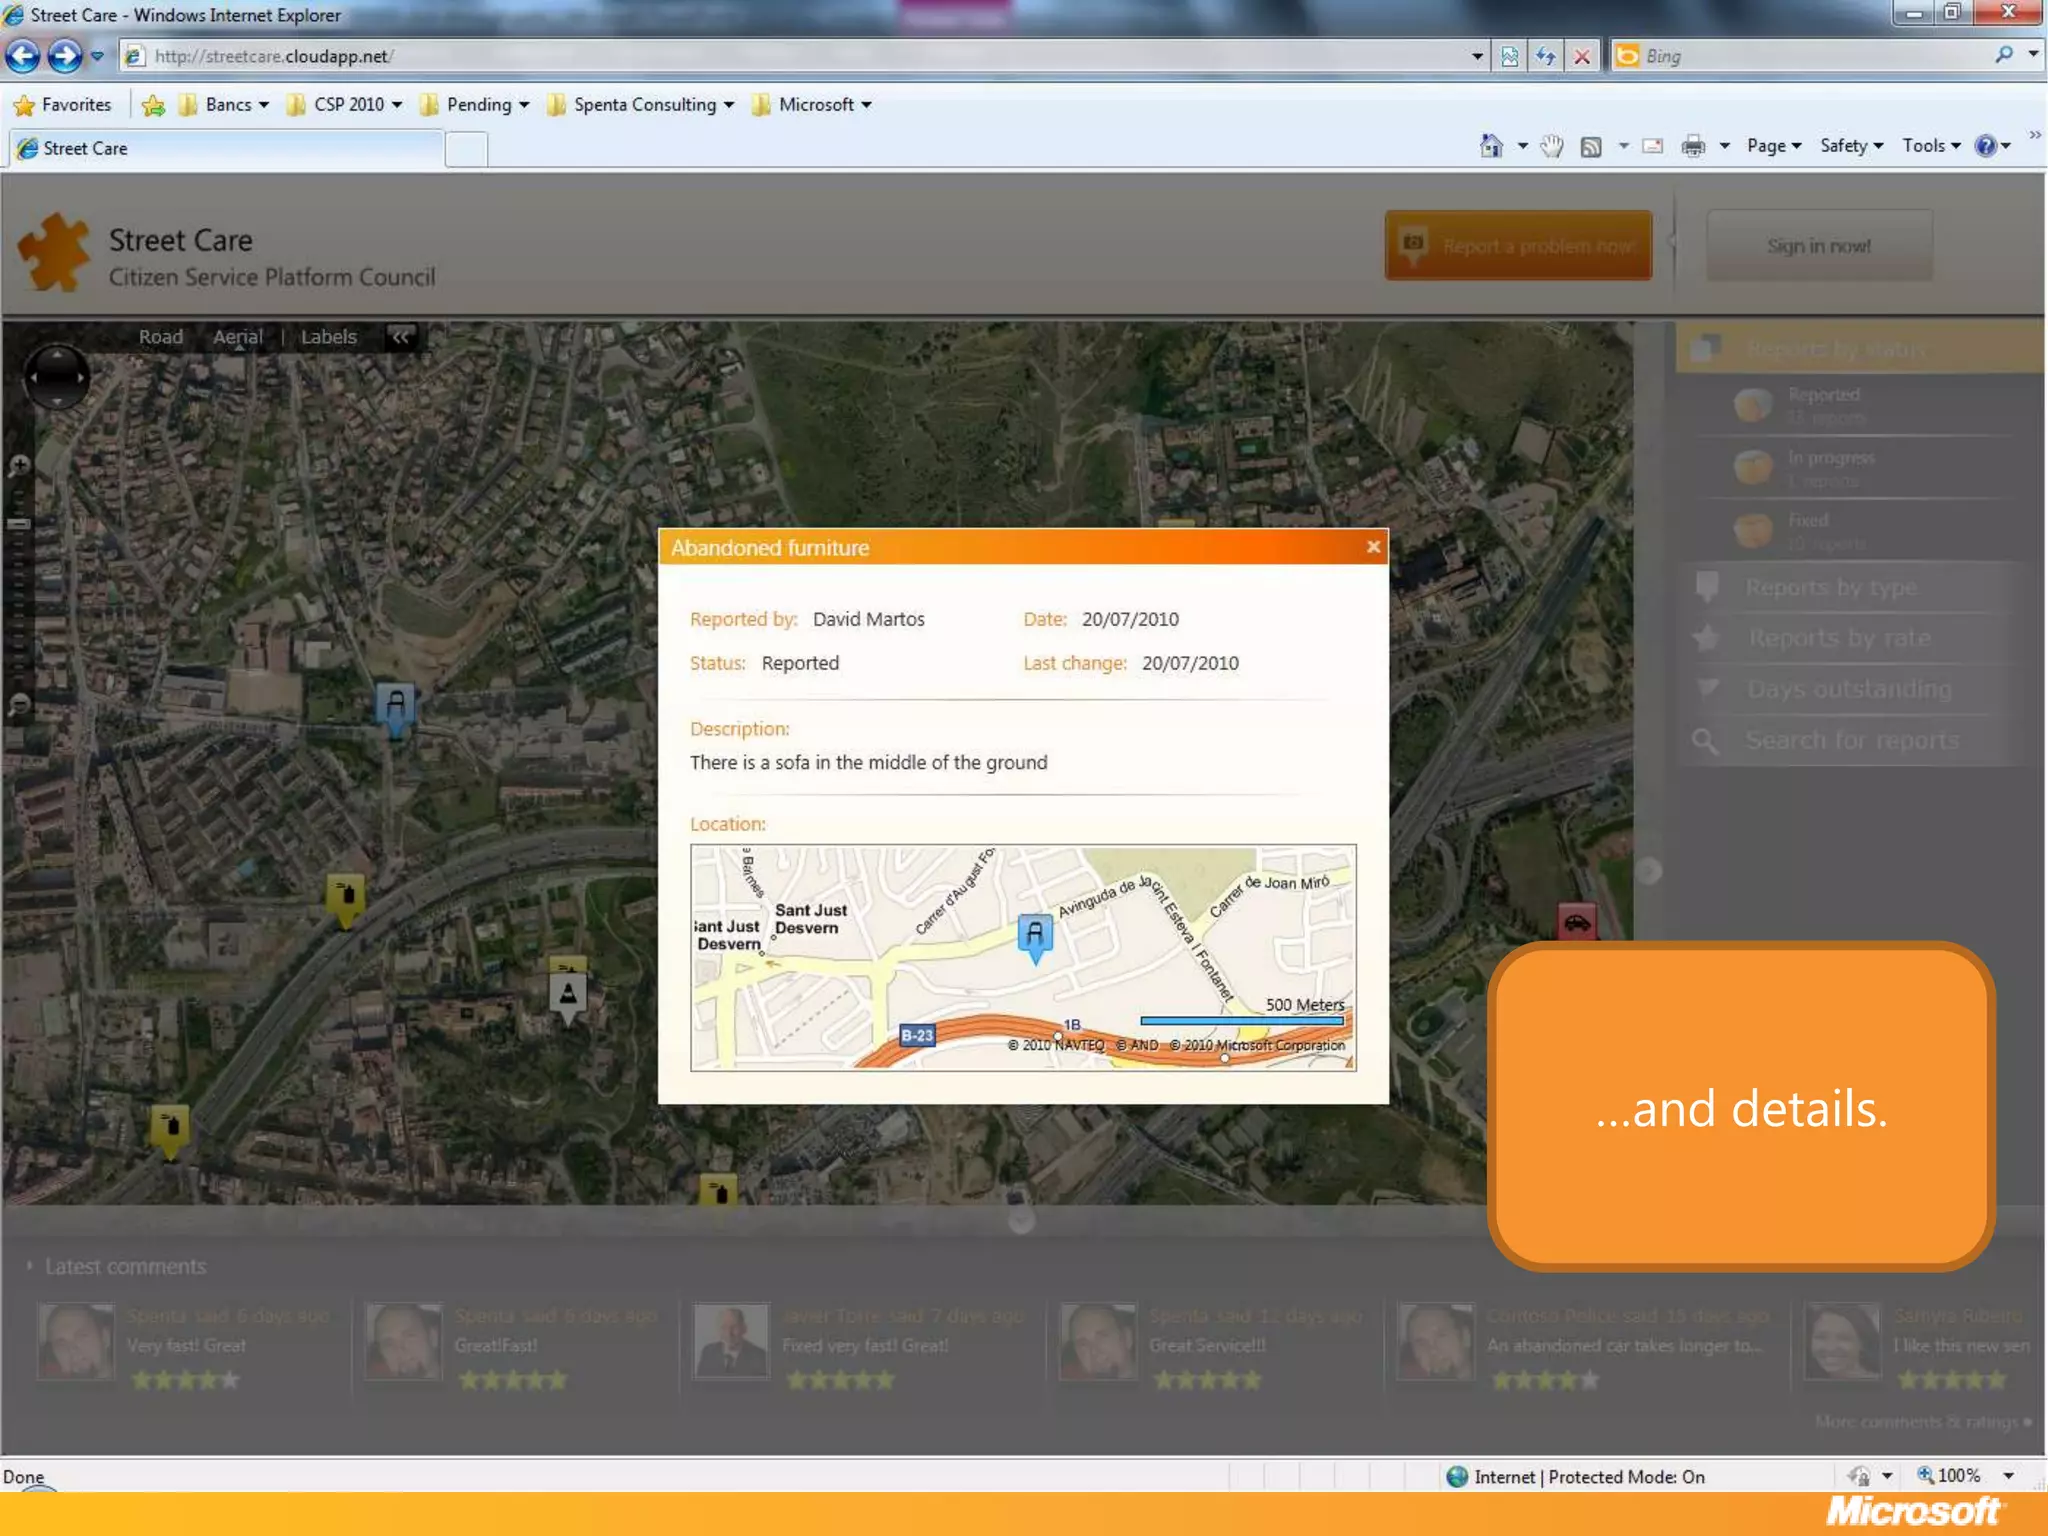
Task: Click the RSS feeds toolbar icon
Action: (1591, 146)
